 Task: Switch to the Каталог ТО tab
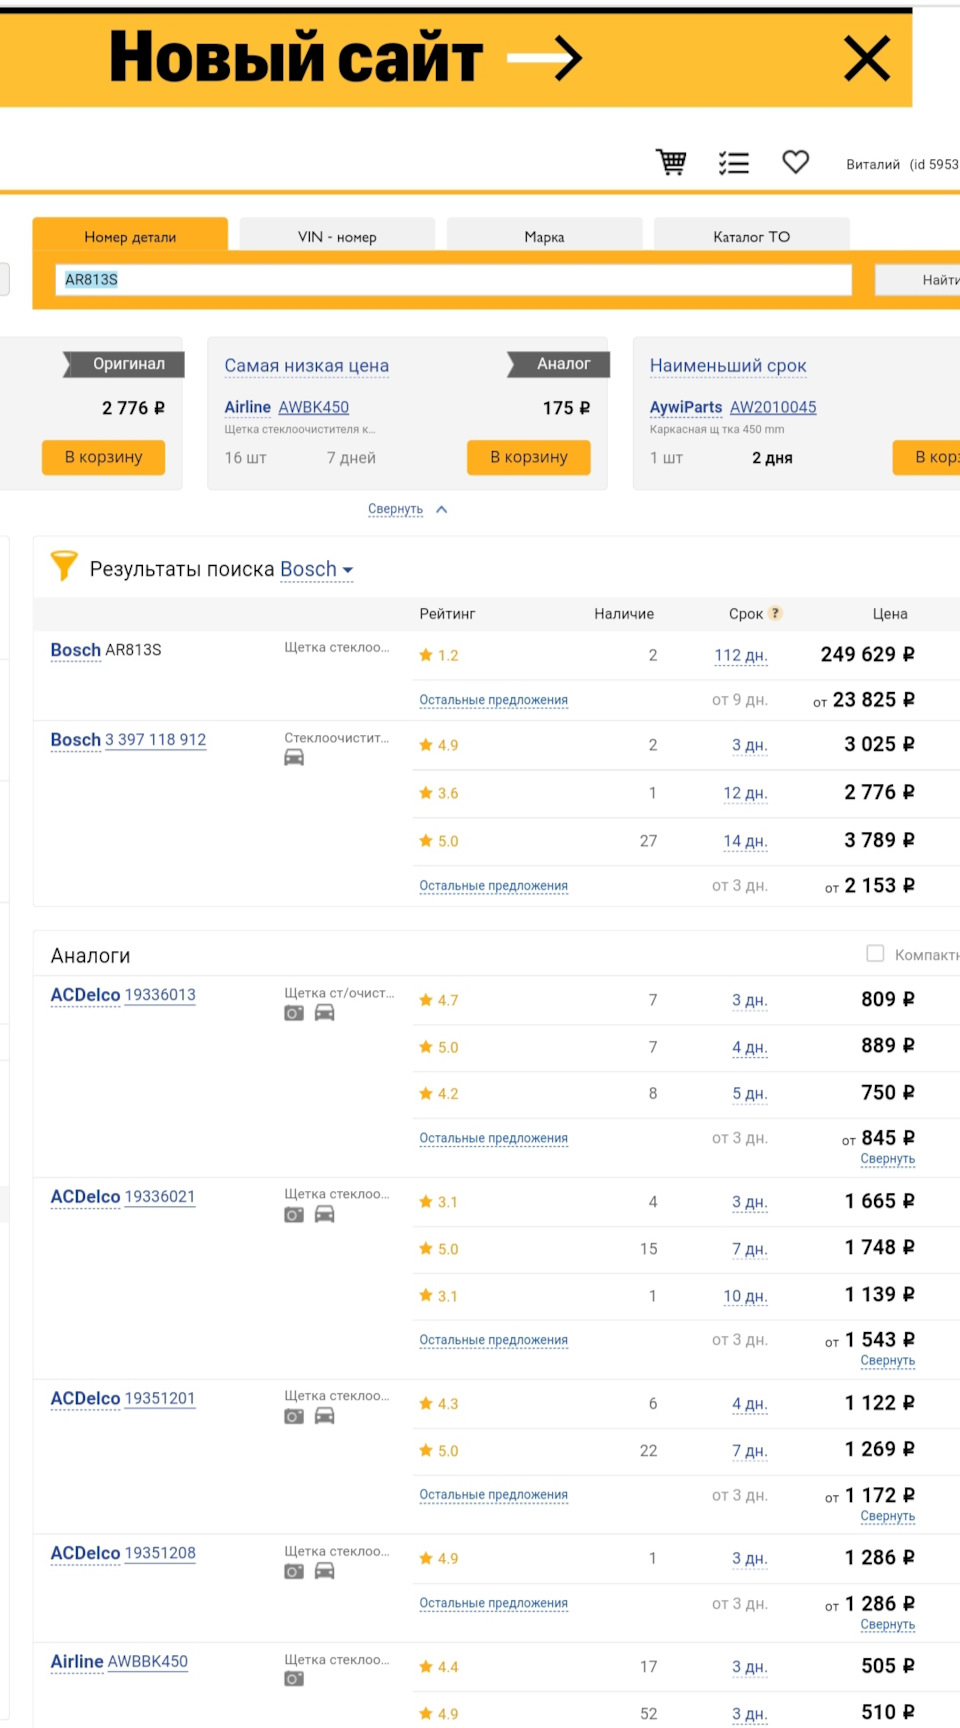coord(751,237)
